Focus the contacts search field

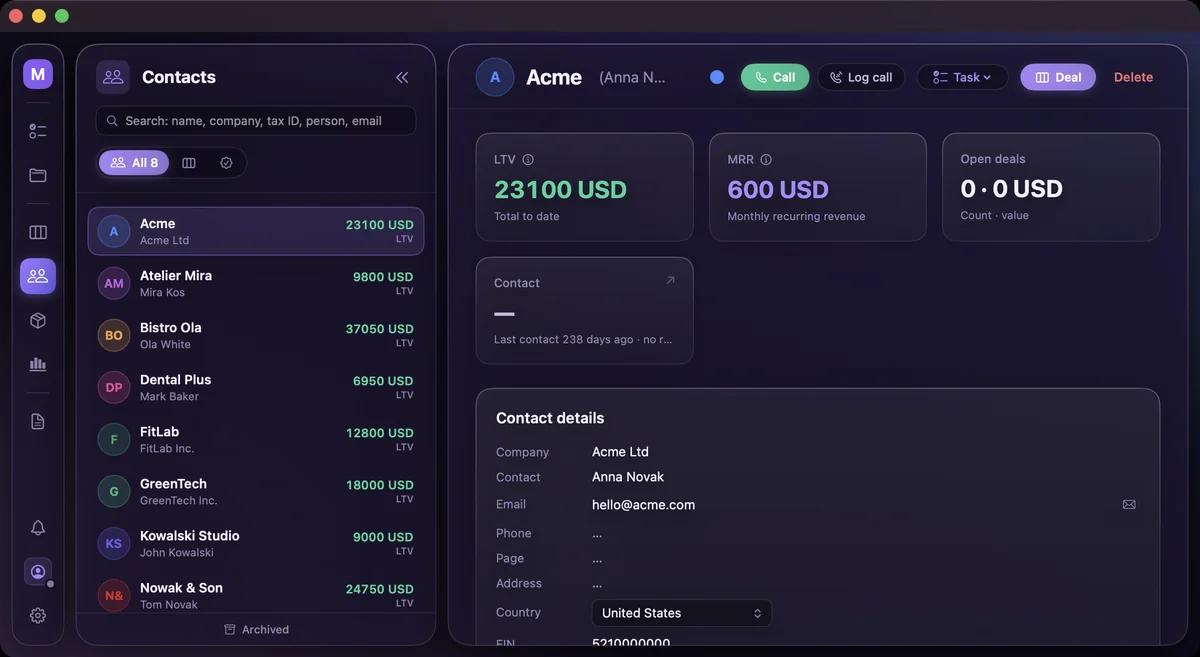pos(256,121)
